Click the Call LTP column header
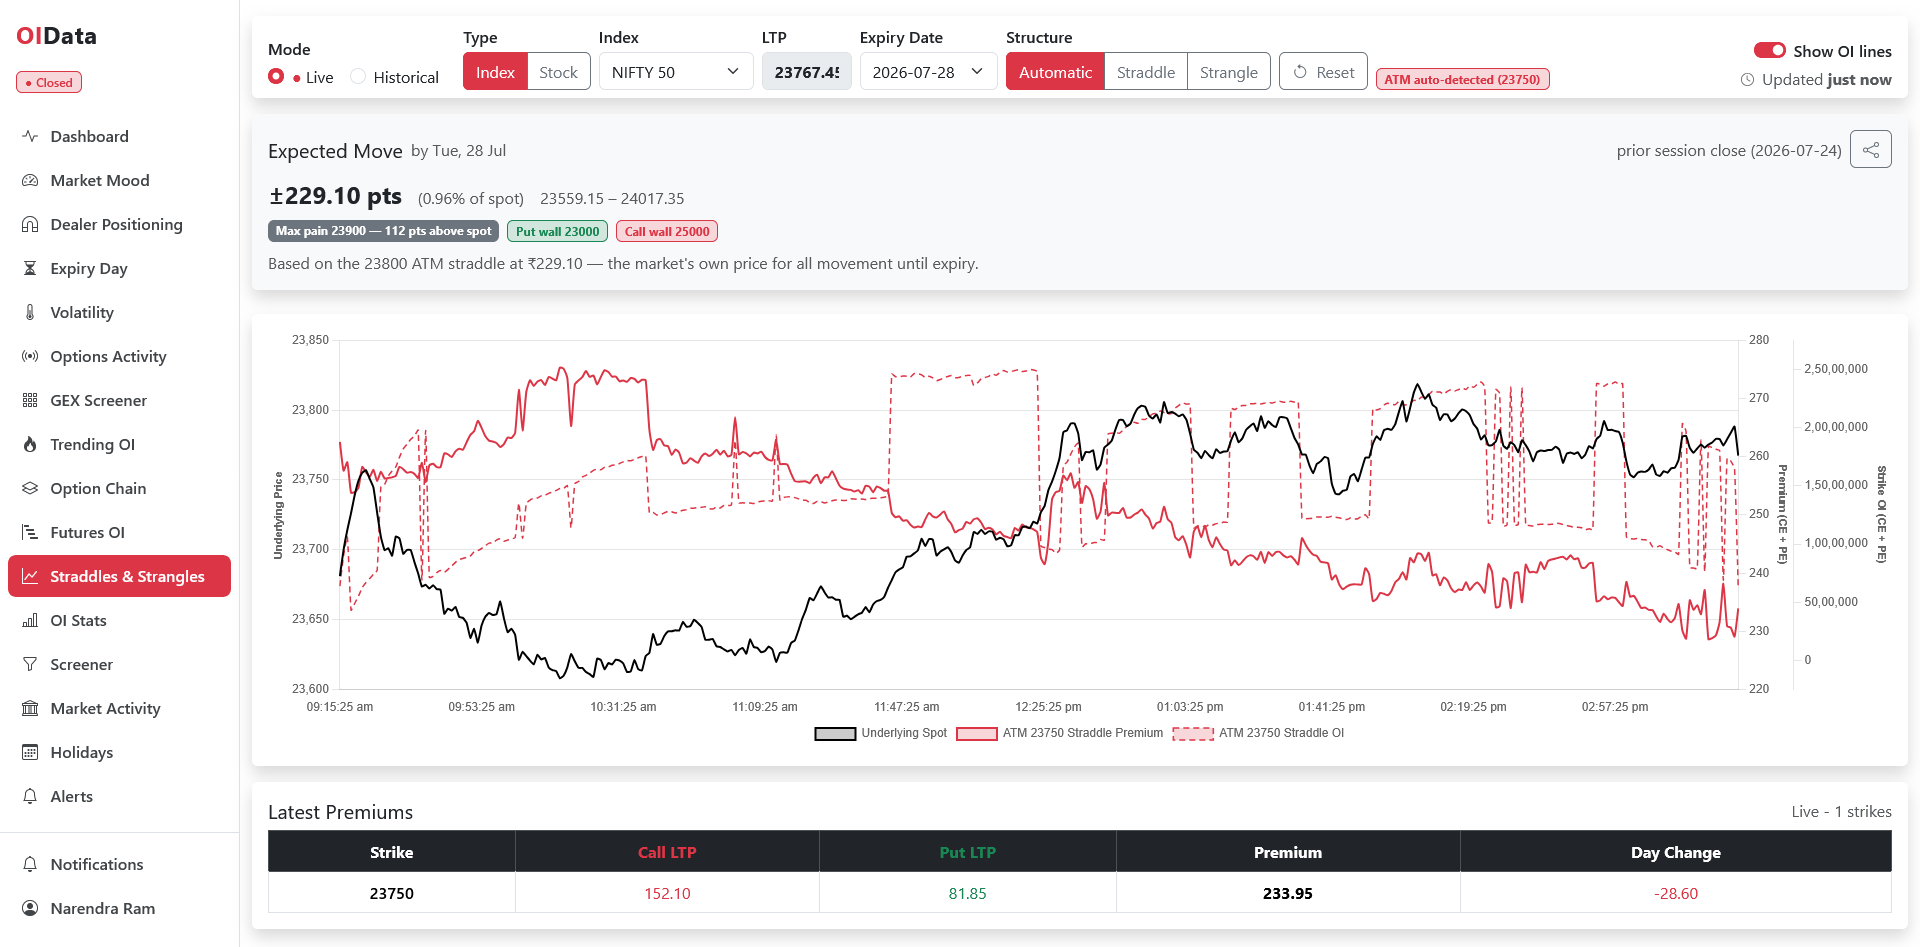1920x947 pixels. pyautogui.click(x=667, y=852)
